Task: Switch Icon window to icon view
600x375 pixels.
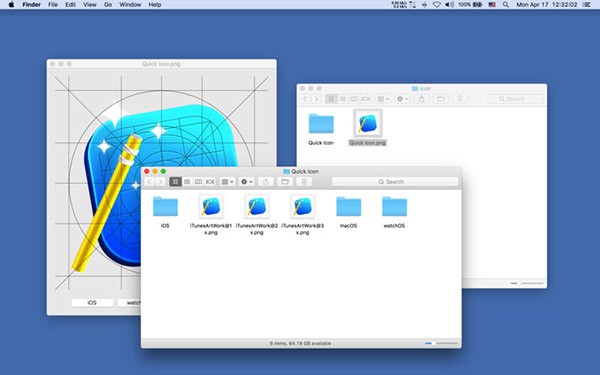Action: 331,99
